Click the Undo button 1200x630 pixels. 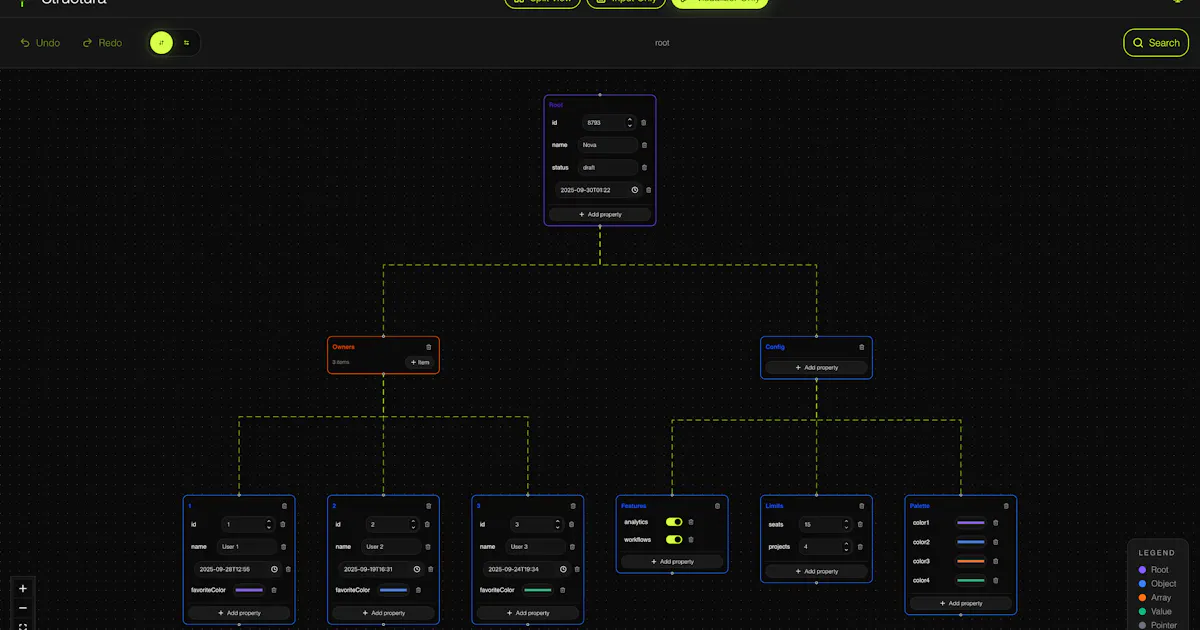point(40,43)
